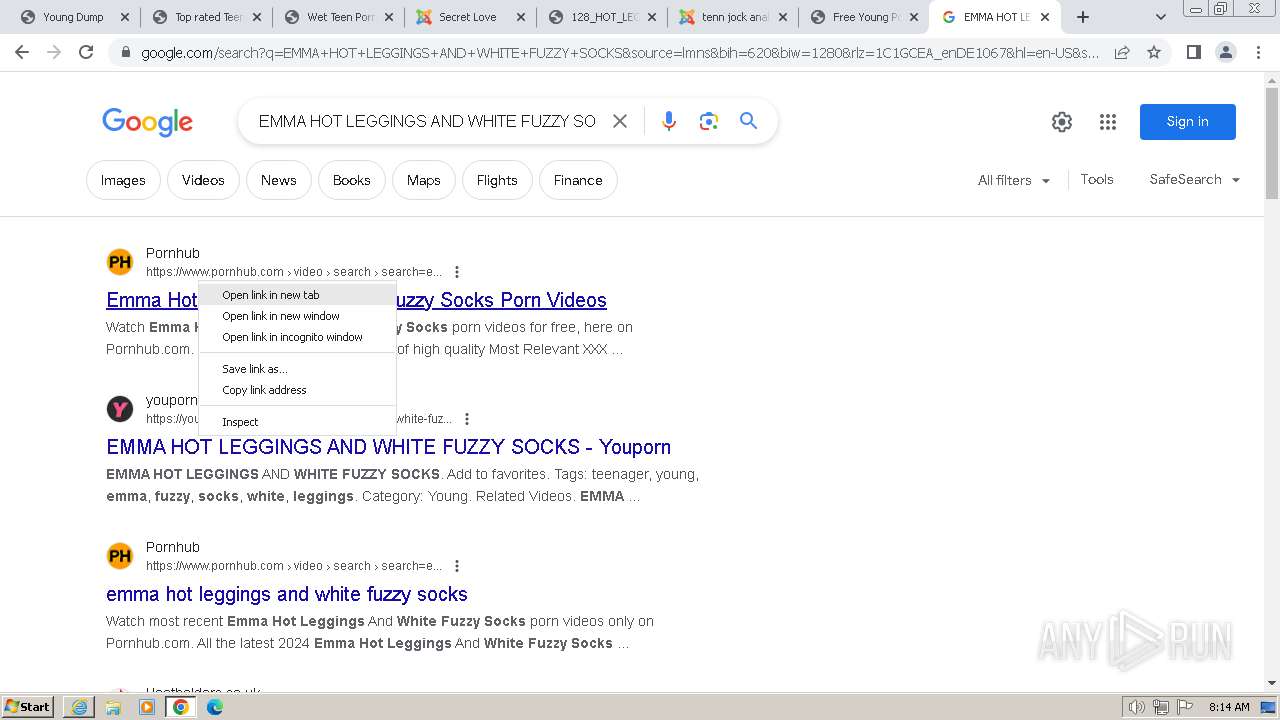Filter results by Videos
1280x720 pixels.
pyautogui.click(x=203, y=180)
